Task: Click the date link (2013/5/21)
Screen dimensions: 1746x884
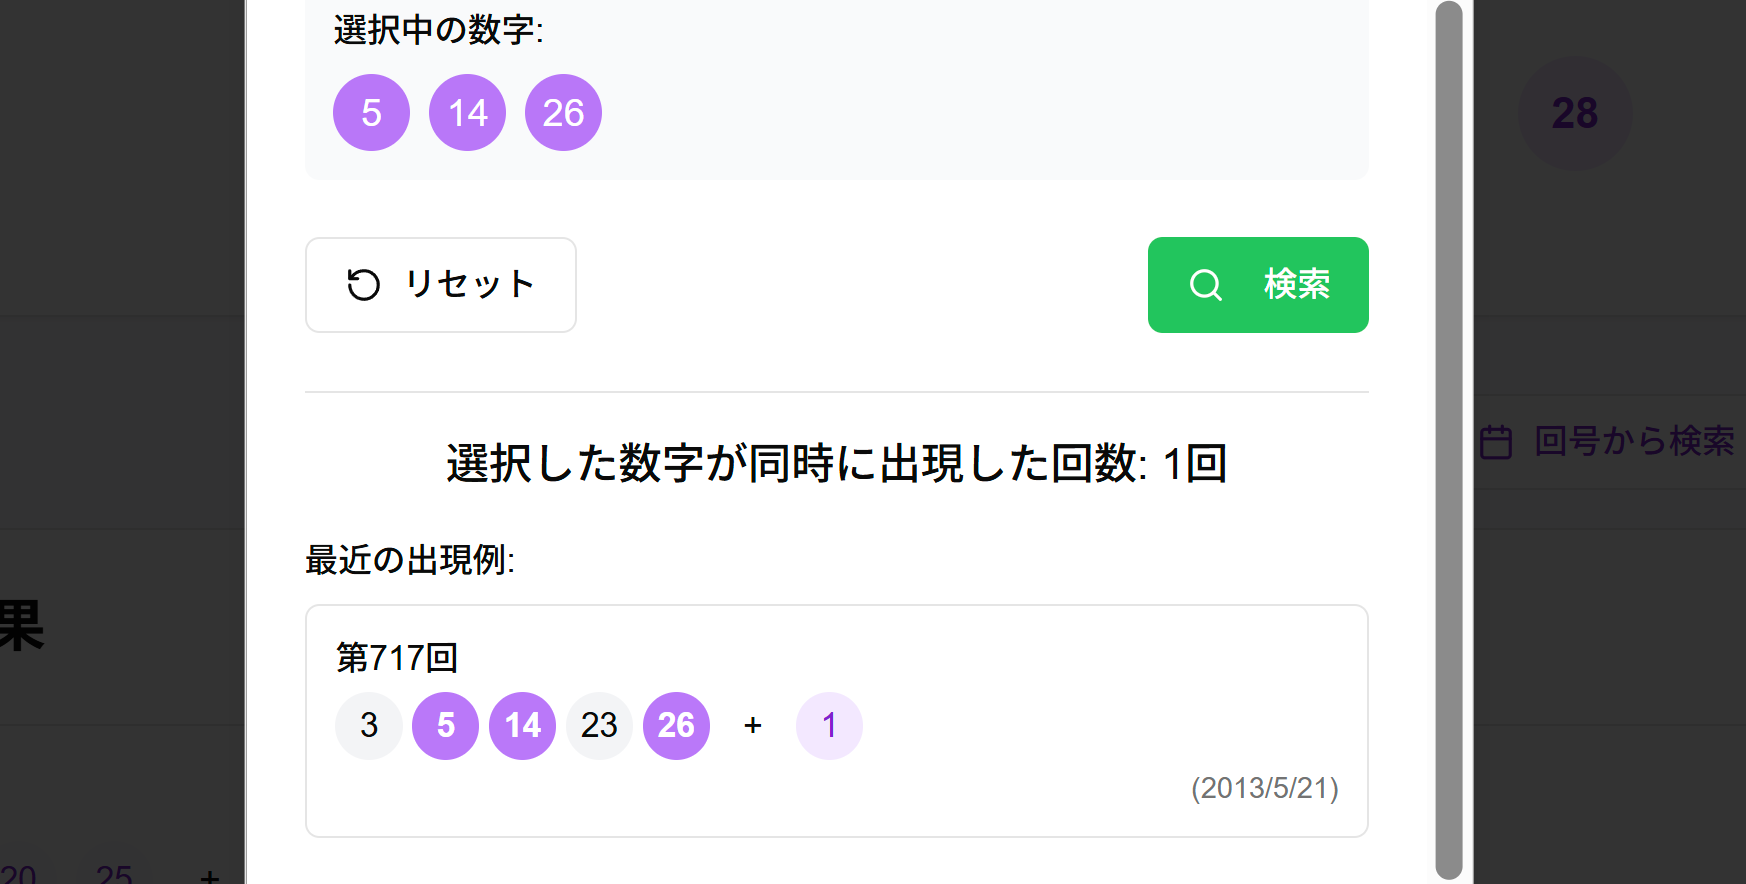Action: tap(1266, 789)
